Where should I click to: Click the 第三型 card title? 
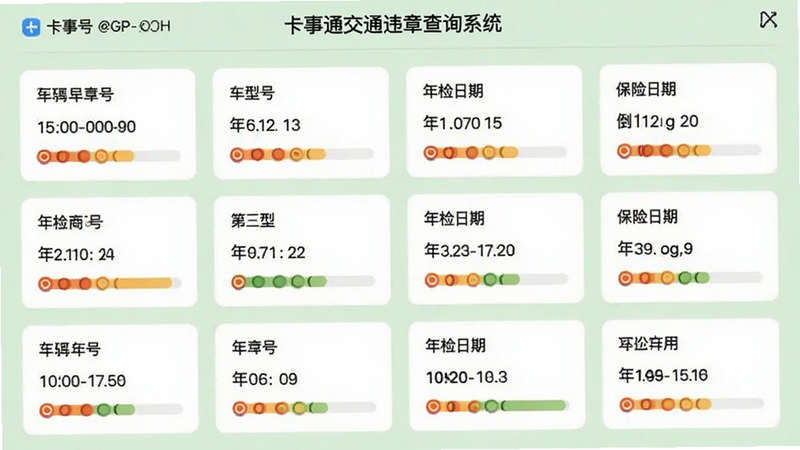253,220
